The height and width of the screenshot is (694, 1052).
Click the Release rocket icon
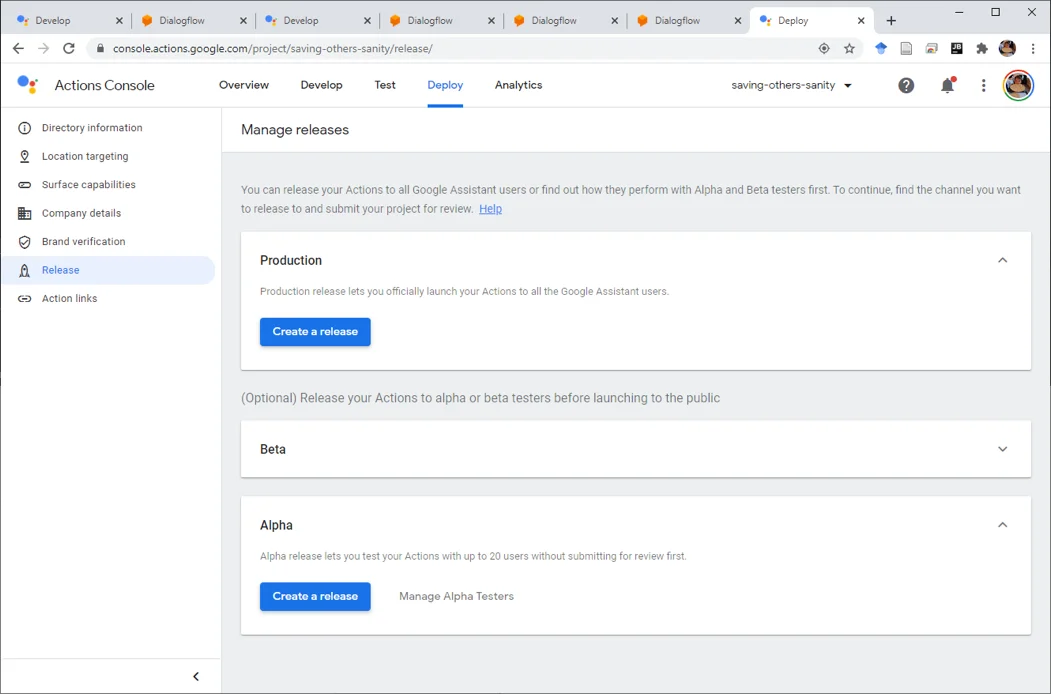(24, 270)
